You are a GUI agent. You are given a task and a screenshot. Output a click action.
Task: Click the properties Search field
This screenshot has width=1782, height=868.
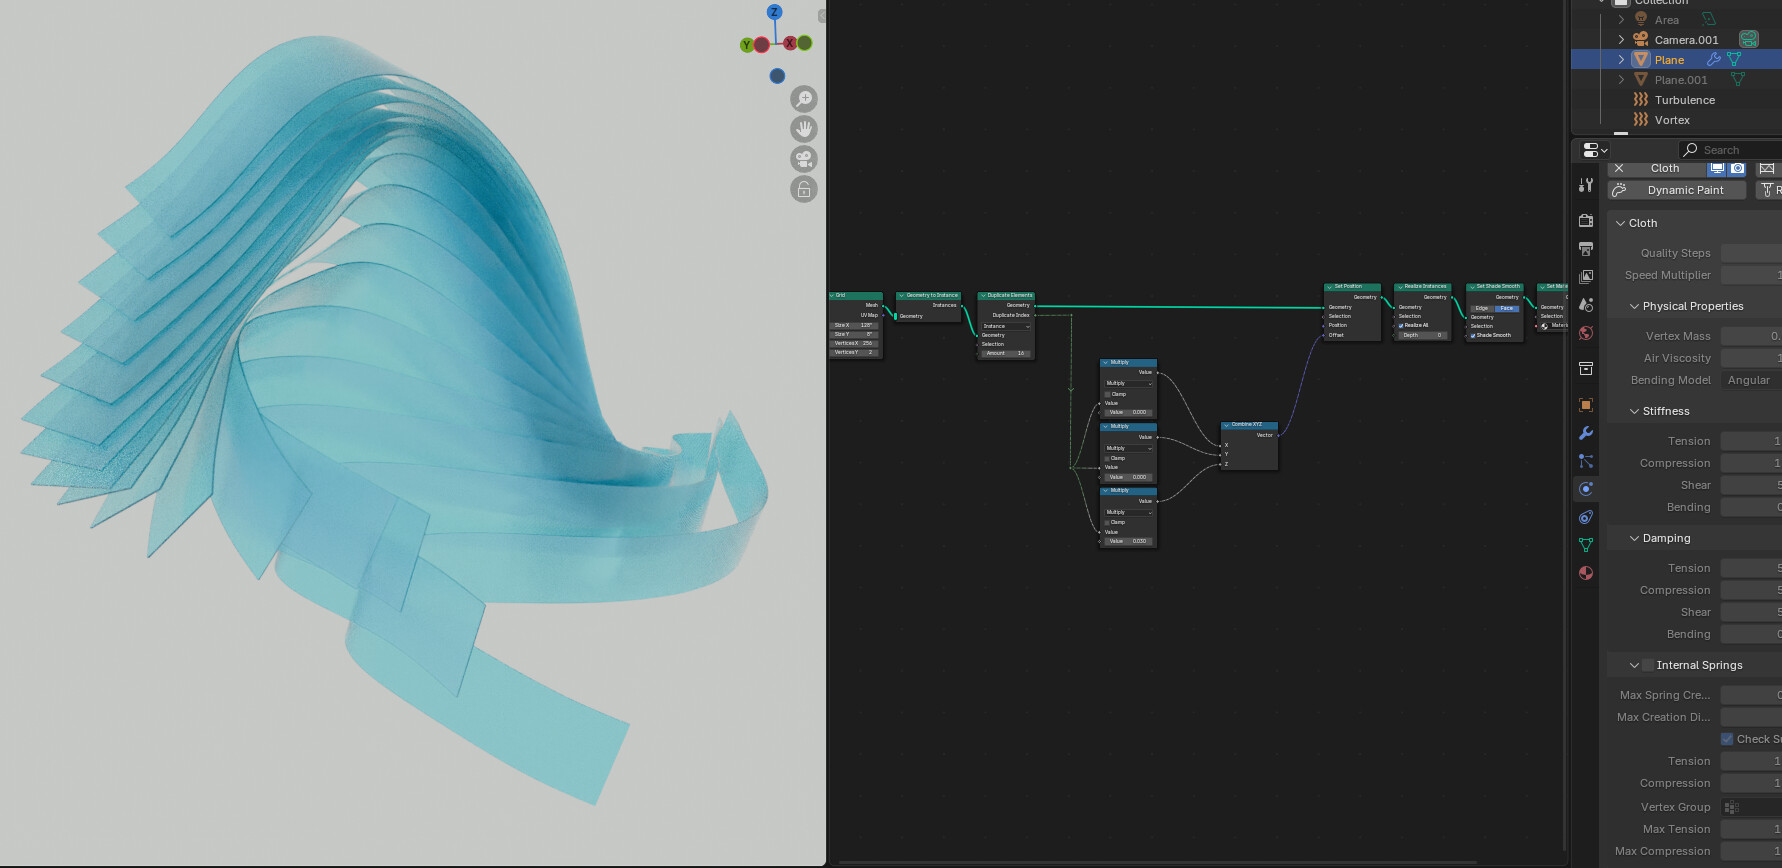click(1731, 150)
